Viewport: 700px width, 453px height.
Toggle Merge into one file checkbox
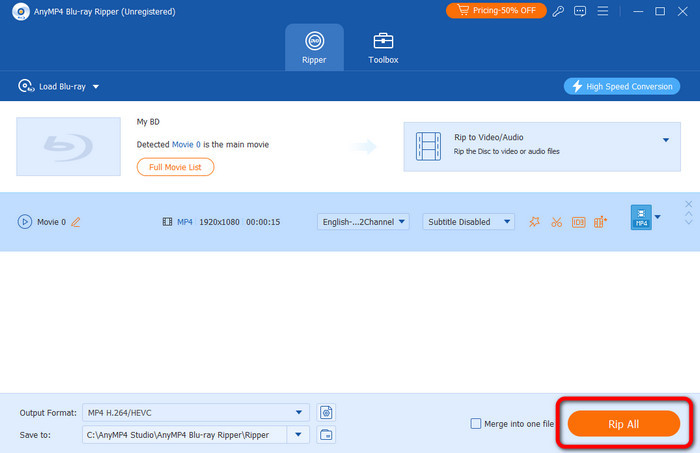[x=476, y=424]
